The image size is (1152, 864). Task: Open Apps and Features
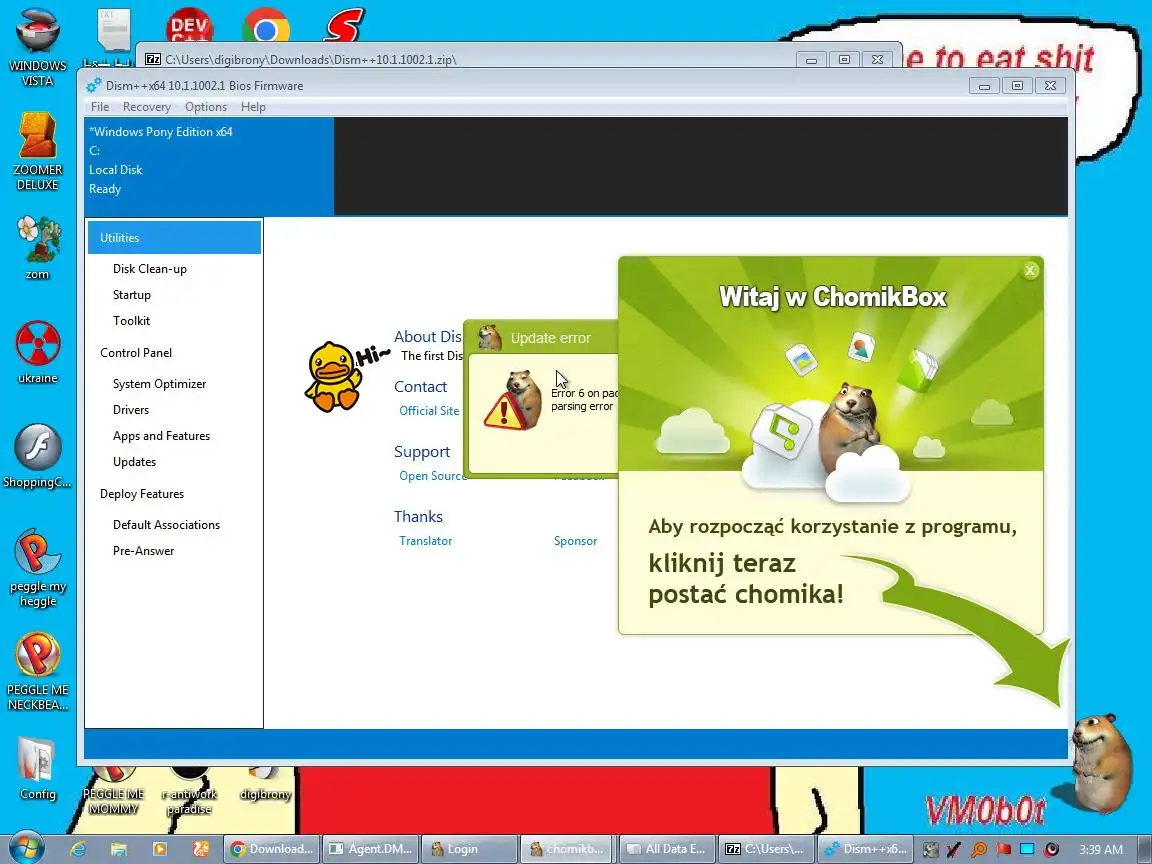tap(161, 436)
